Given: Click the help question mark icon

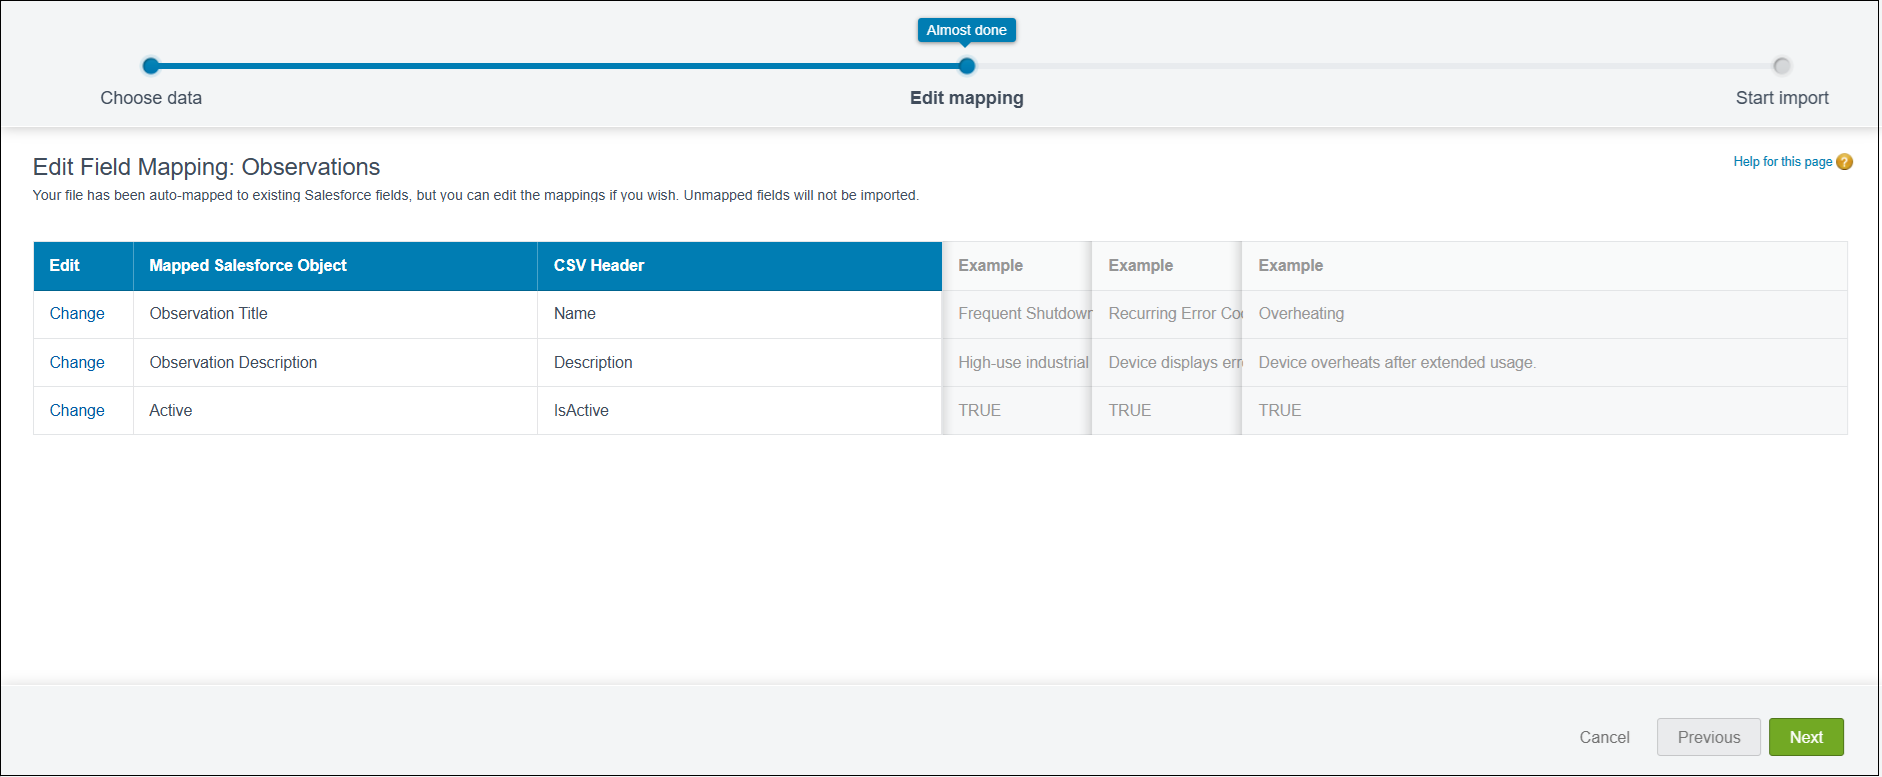Looking at the screenshot, I should point(1845,162).
